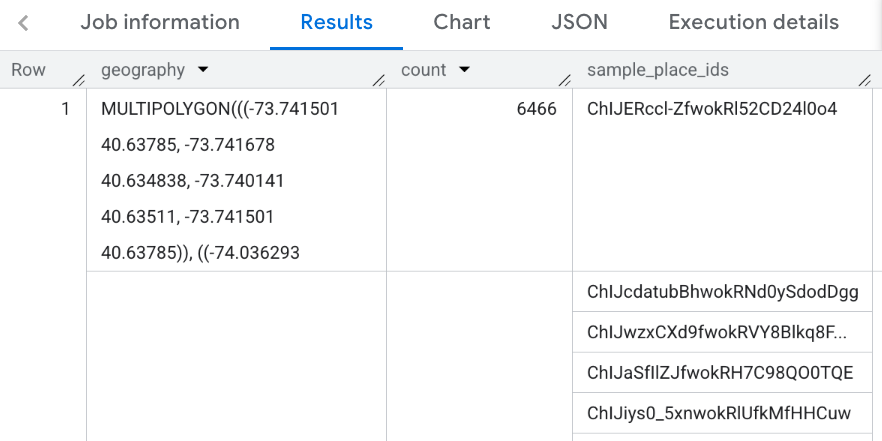Screen dimensions: 882x441
Task: Select the count value 6466
Action: pyautogui.click(x=536, y=109)
